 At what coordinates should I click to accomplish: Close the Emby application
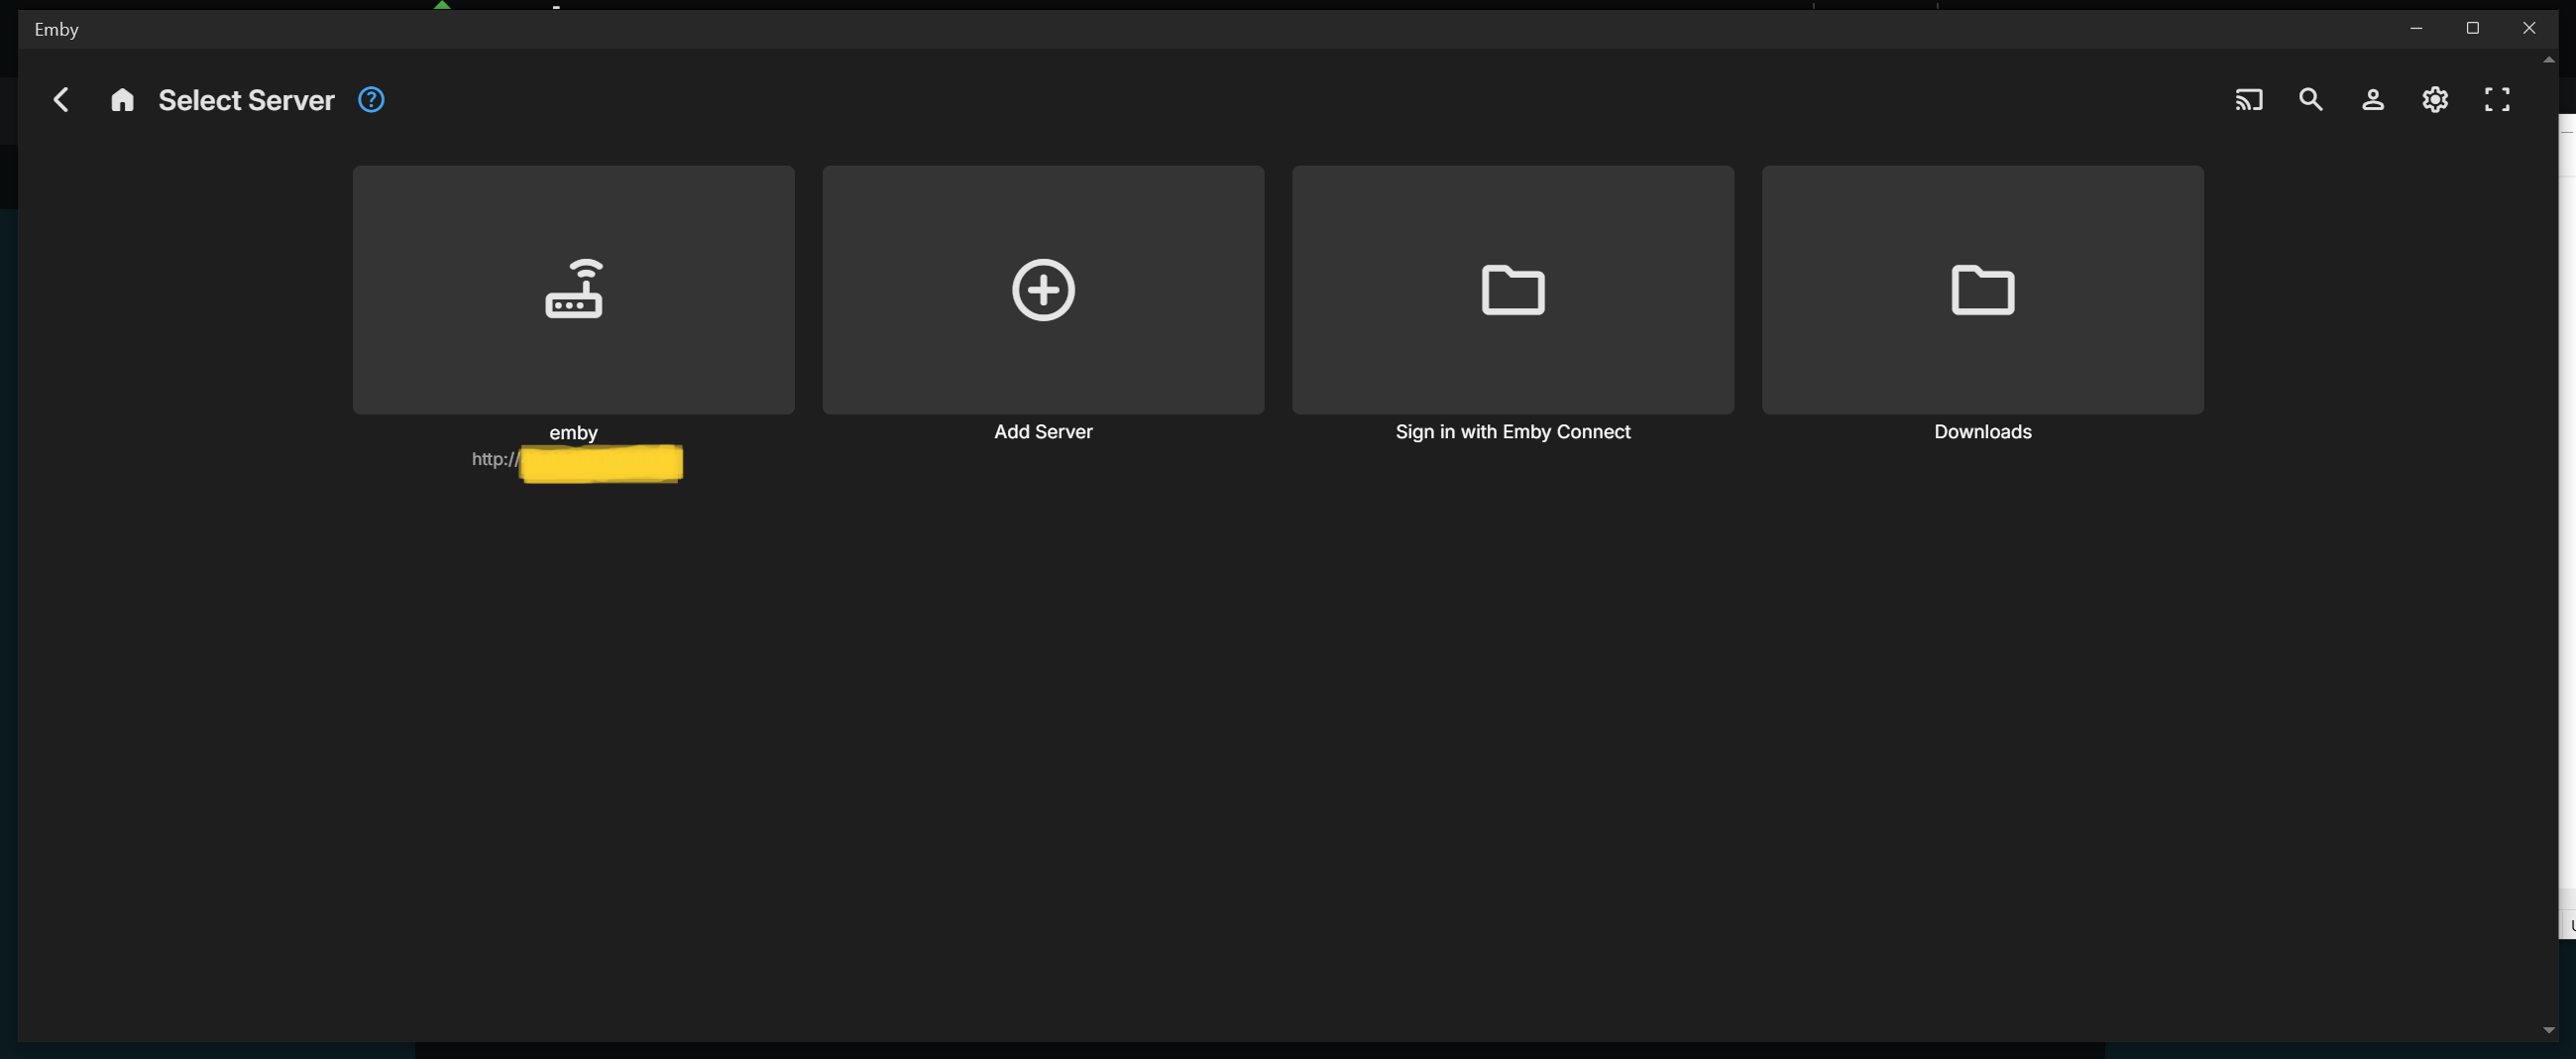(2529, 27)
